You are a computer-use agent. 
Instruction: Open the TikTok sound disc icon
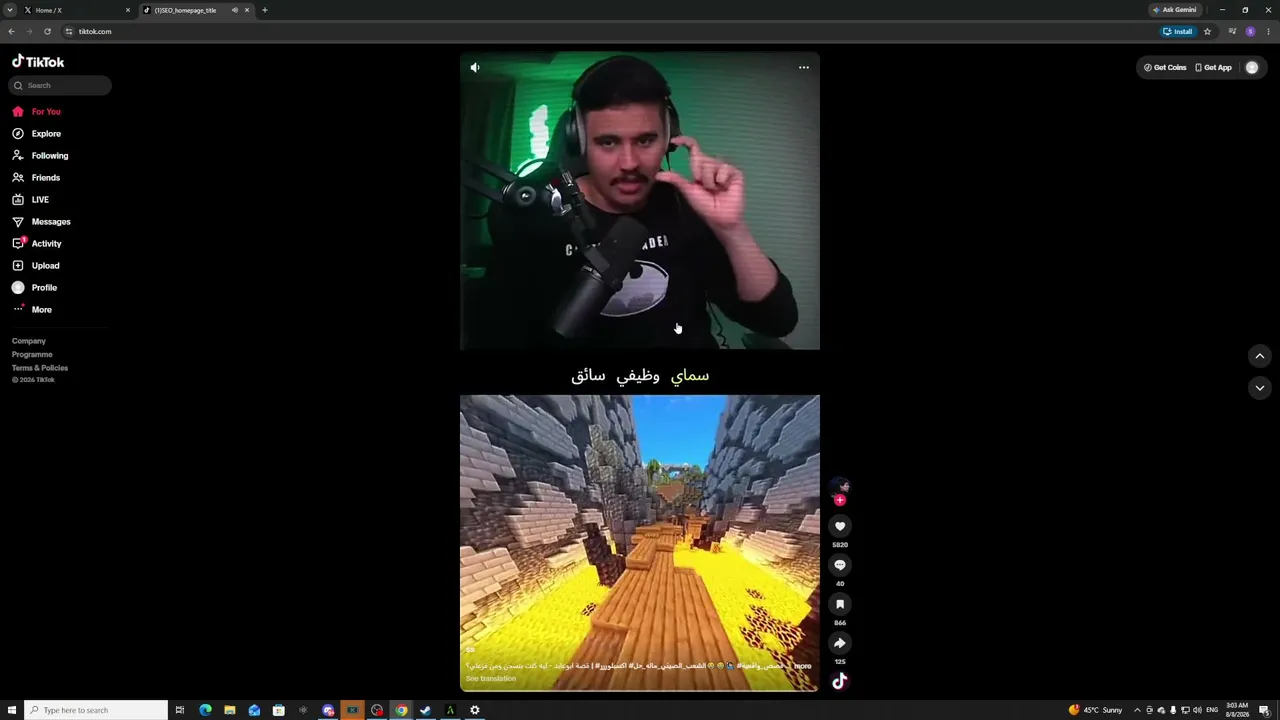coord(840,681)
